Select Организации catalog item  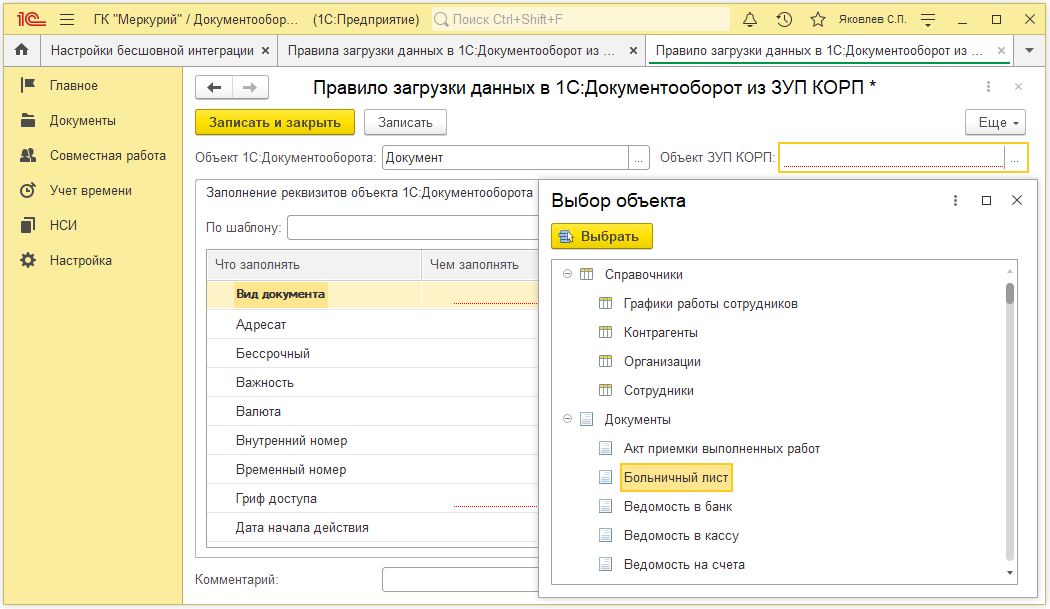(662, 362)
